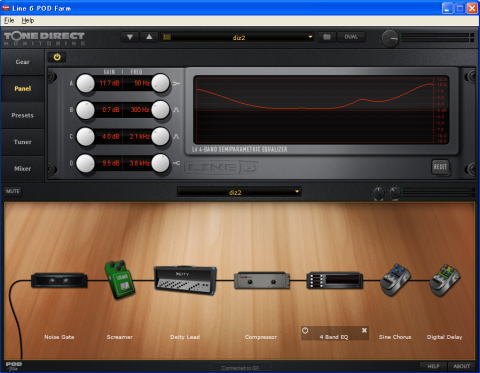480x373 pixels.
Task: Click the Sine Chorus label
Action: click(395, 337)
